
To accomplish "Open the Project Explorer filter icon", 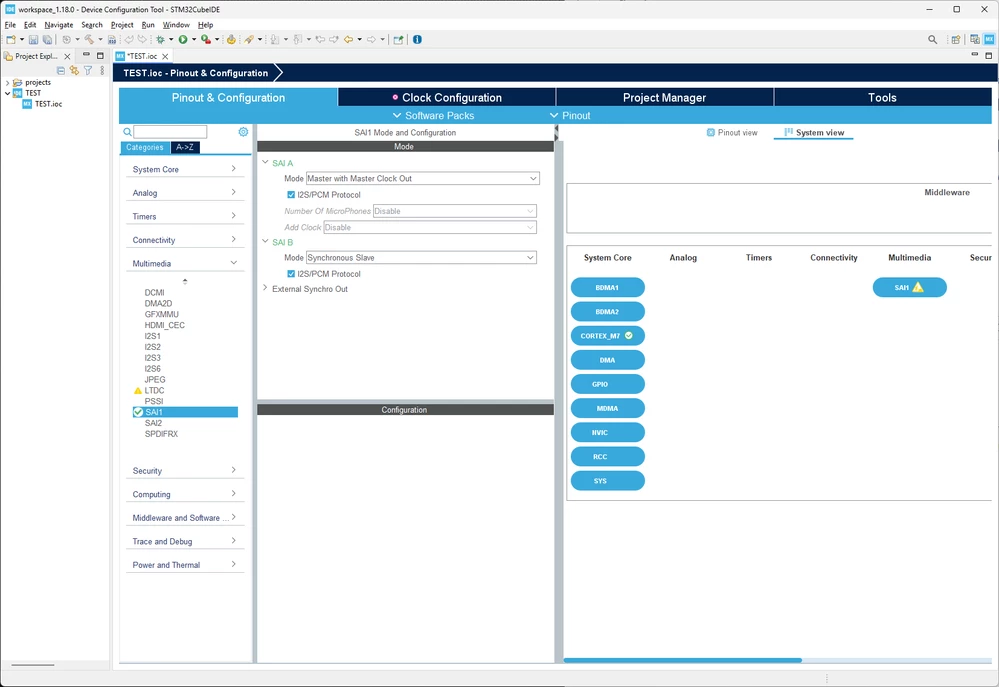I will pyautogui.click(x=88, y=71).
